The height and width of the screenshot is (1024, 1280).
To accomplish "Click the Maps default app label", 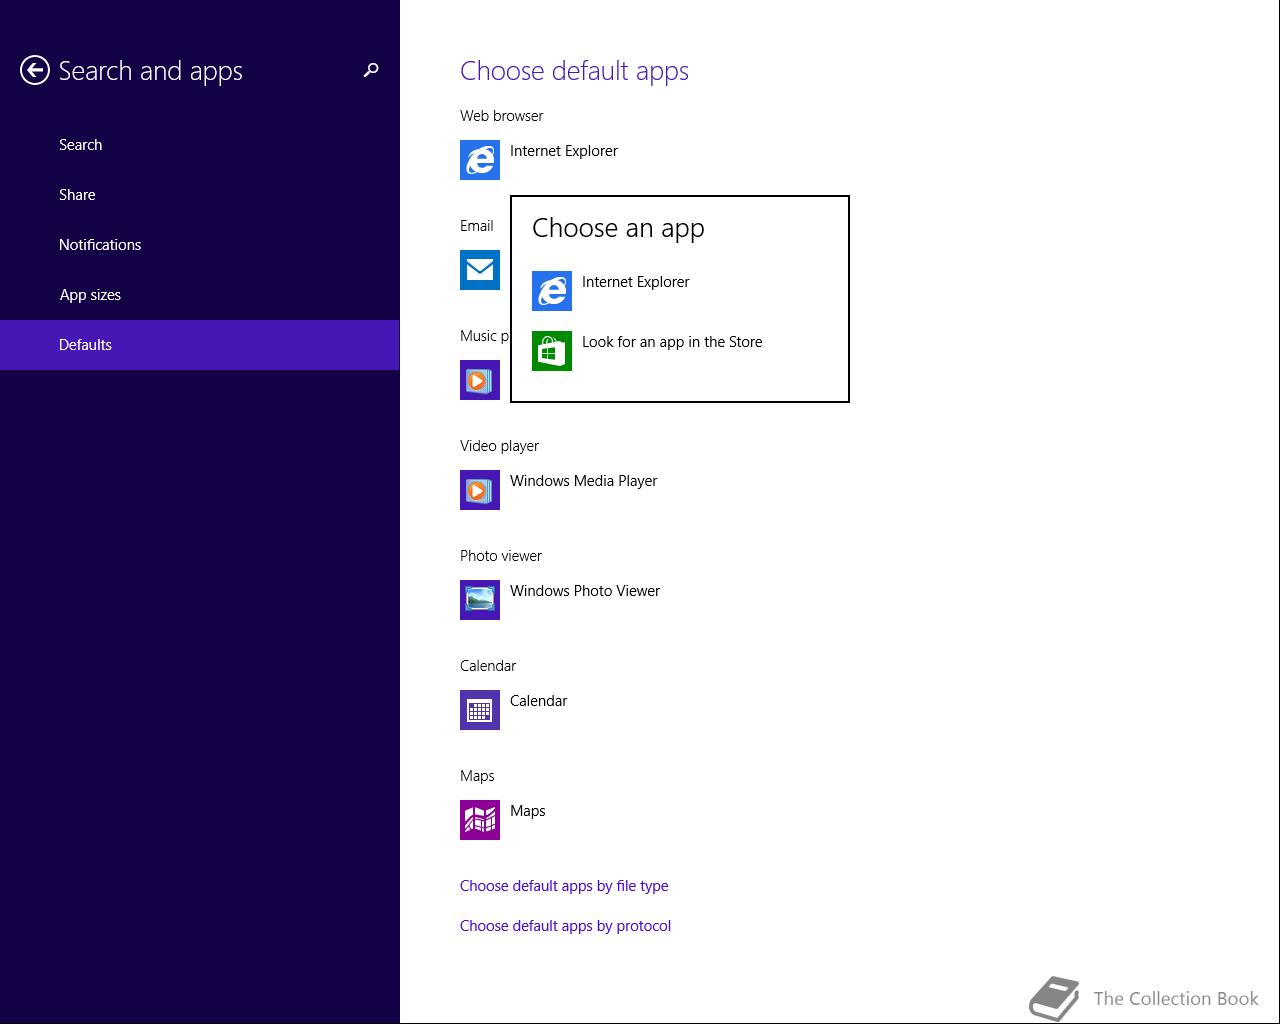I will pyautogui.click(x=527, y=811).
